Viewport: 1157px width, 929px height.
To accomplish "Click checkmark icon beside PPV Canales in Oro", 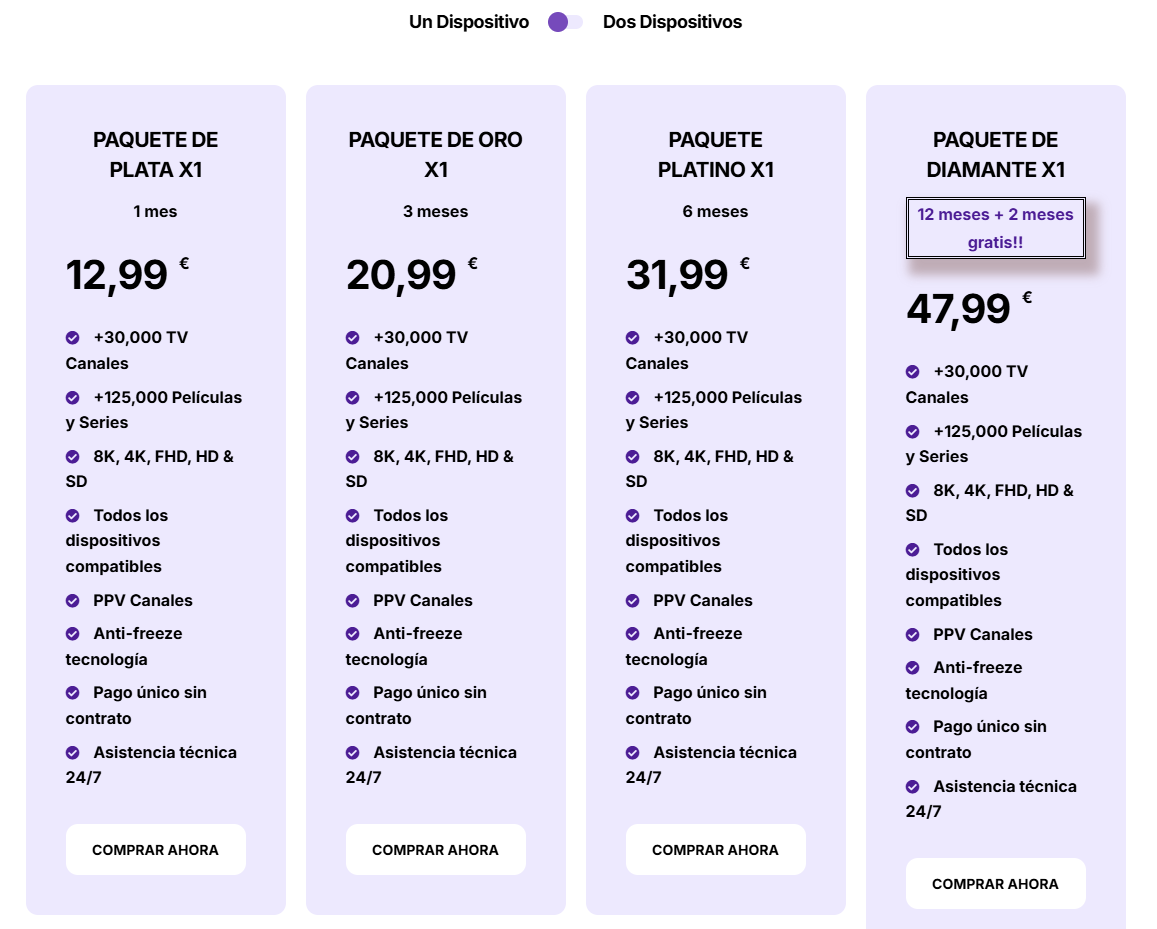I will [x=353, y=601].
